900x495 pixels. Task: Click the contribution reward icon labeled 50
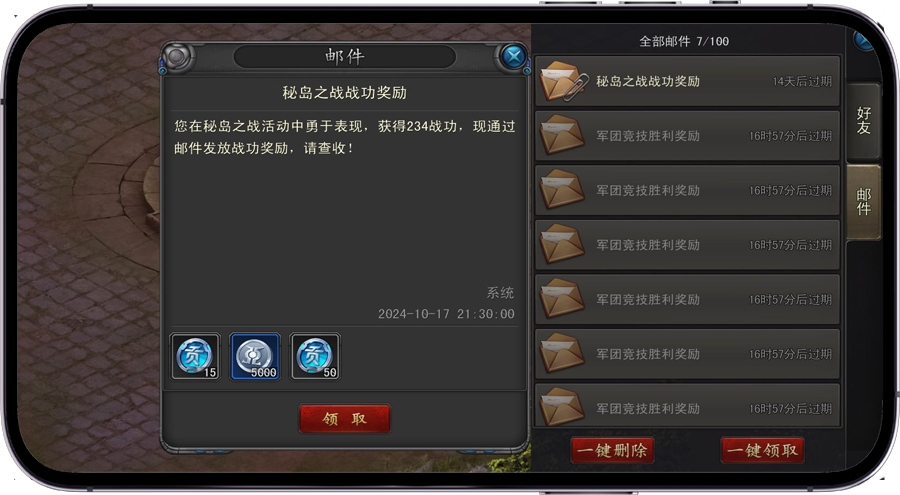click(315, 357)
